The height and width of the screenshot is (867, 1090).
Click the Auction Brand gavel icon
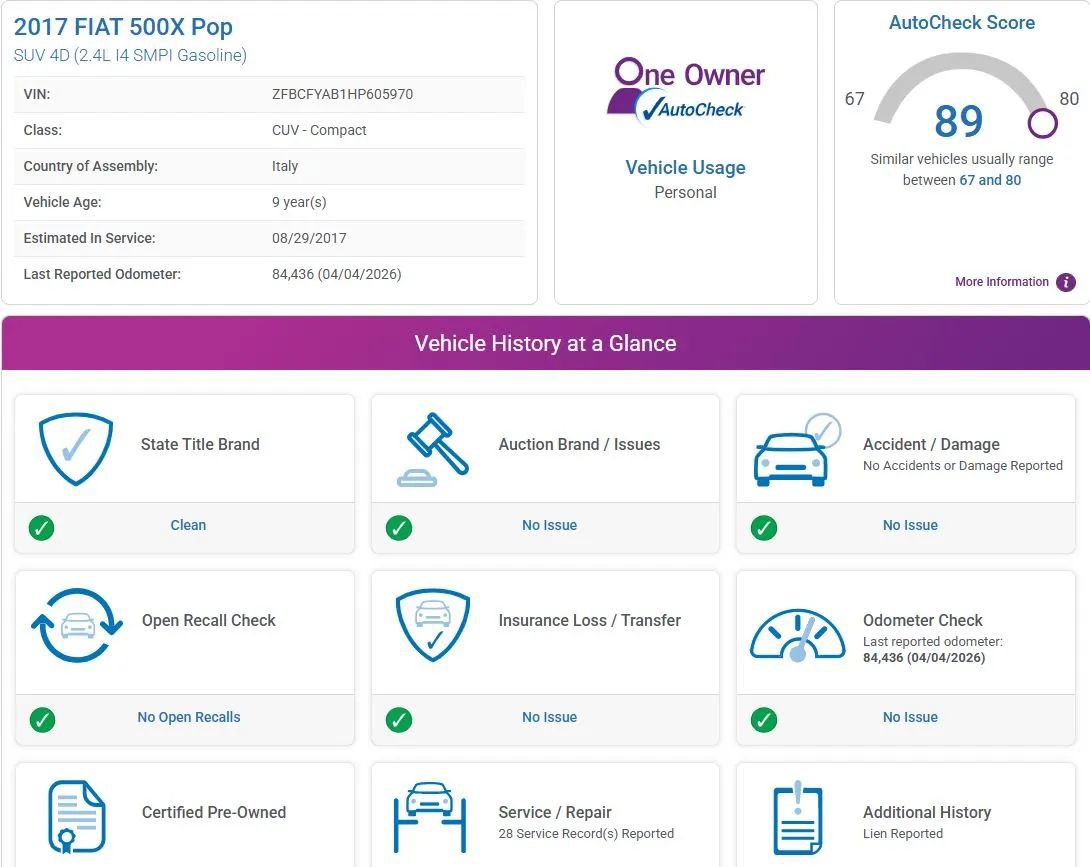click(x=432, y=449)
